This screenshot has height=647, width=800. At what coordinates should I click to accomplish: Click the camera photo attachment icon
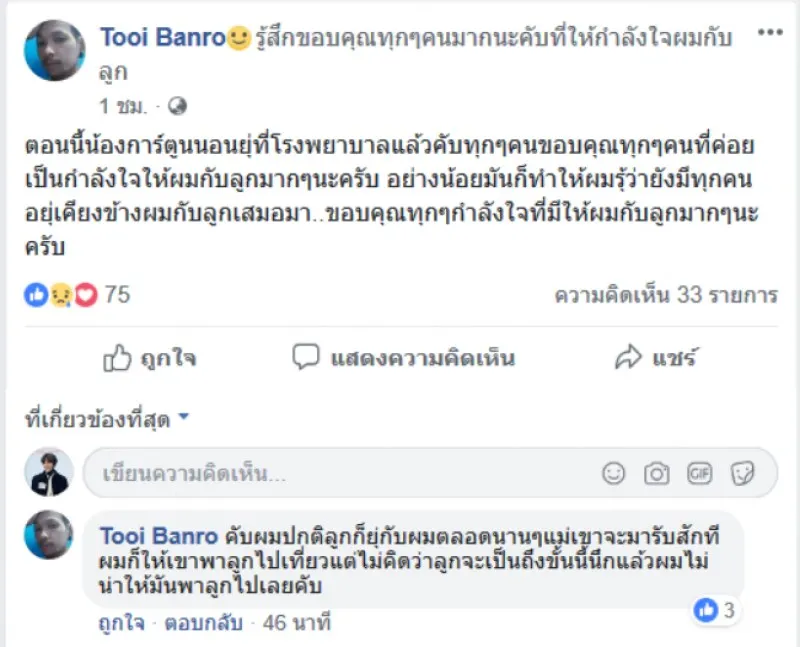[x=656, y=473]
